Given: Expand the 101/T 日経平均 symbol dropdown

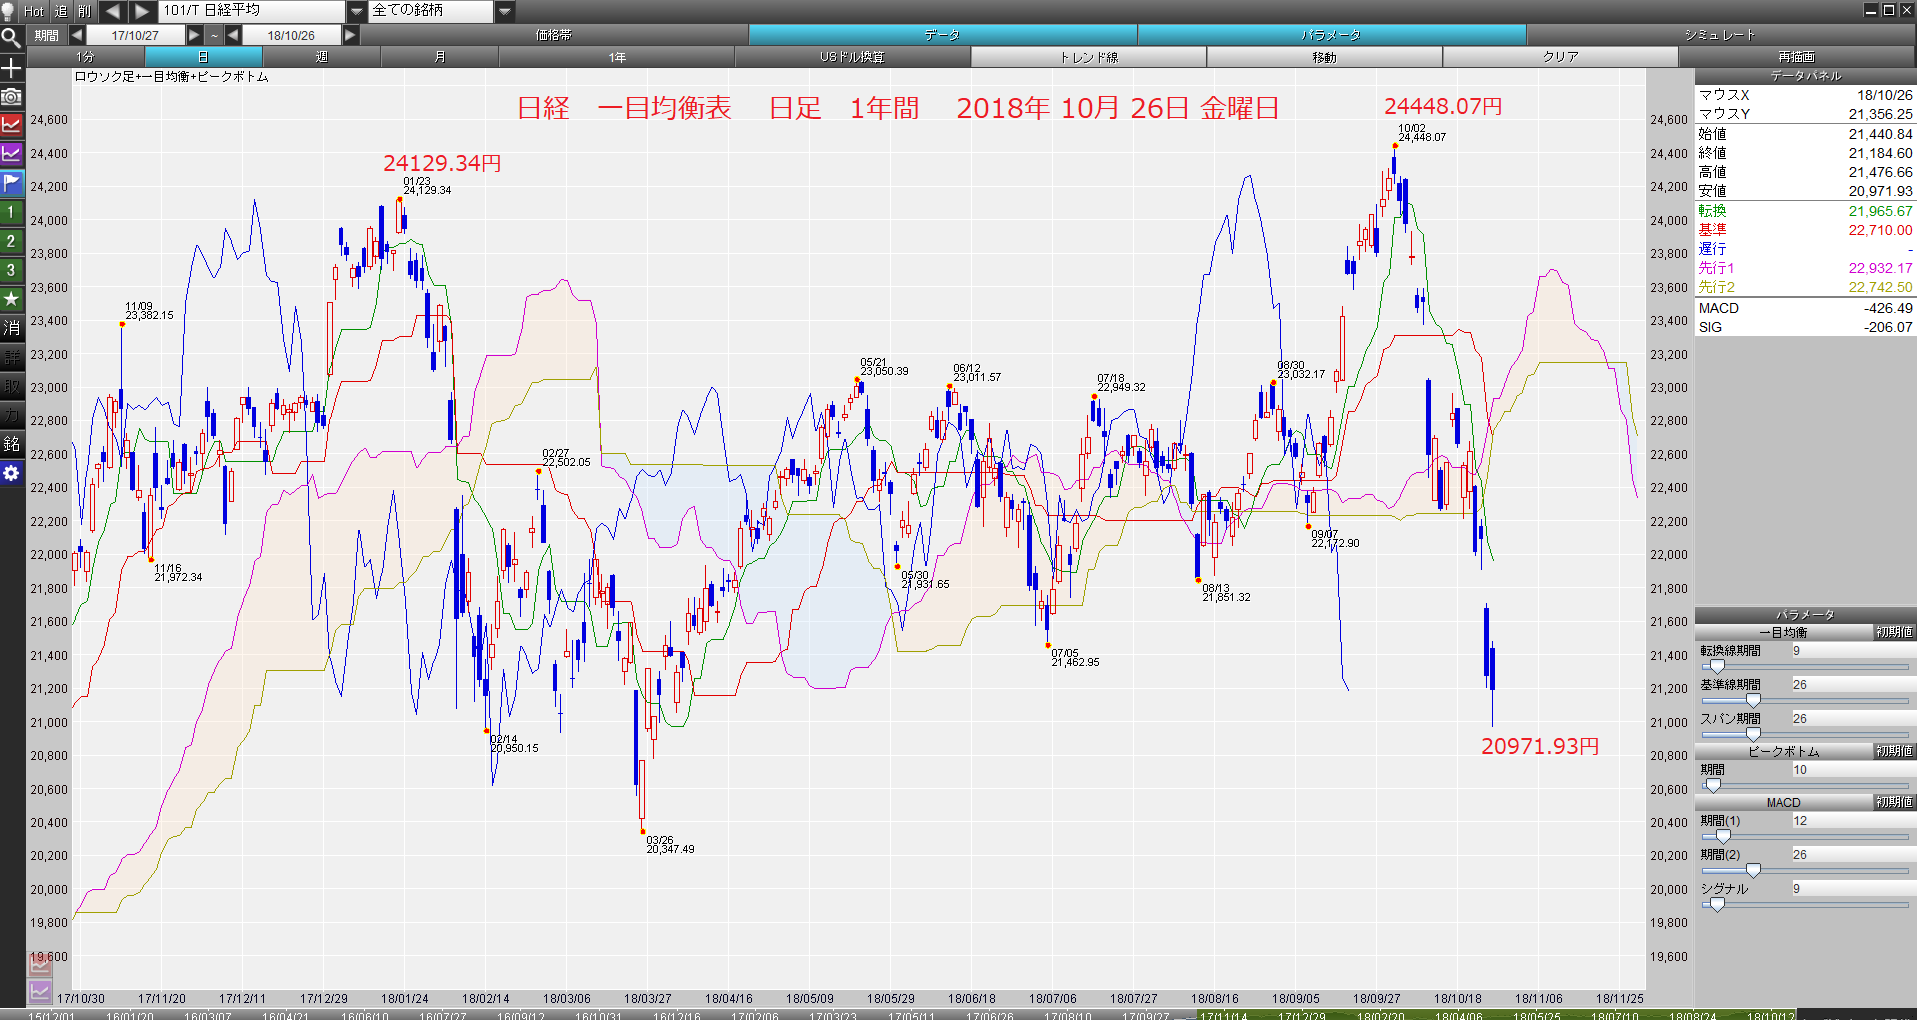Looking at the screenshot, I should 356,11.
